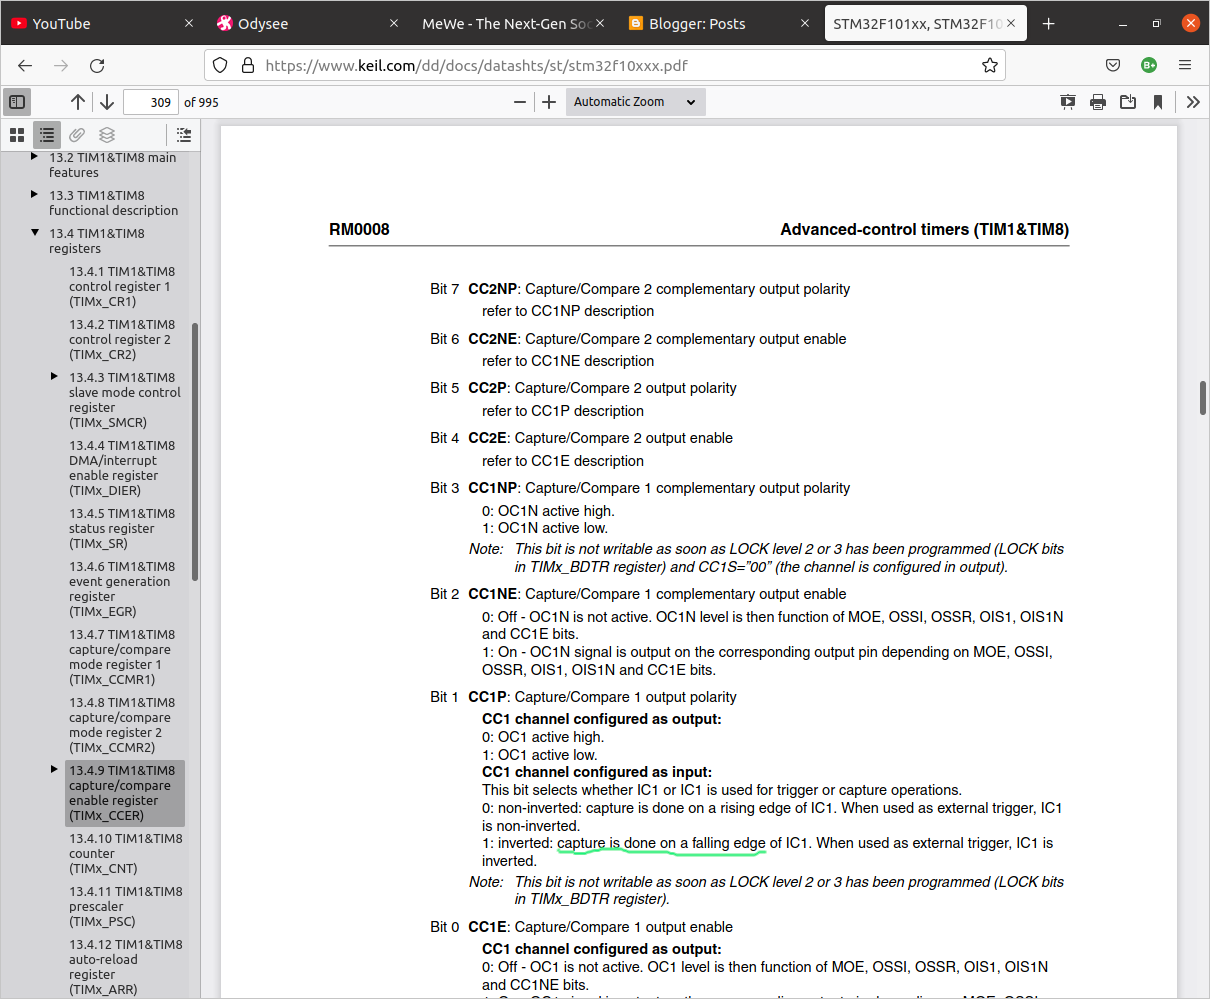This screenshot has height=999, width=1210.
Task: Close the STM32F101xx PDF tab
Action: point(1011,23)
